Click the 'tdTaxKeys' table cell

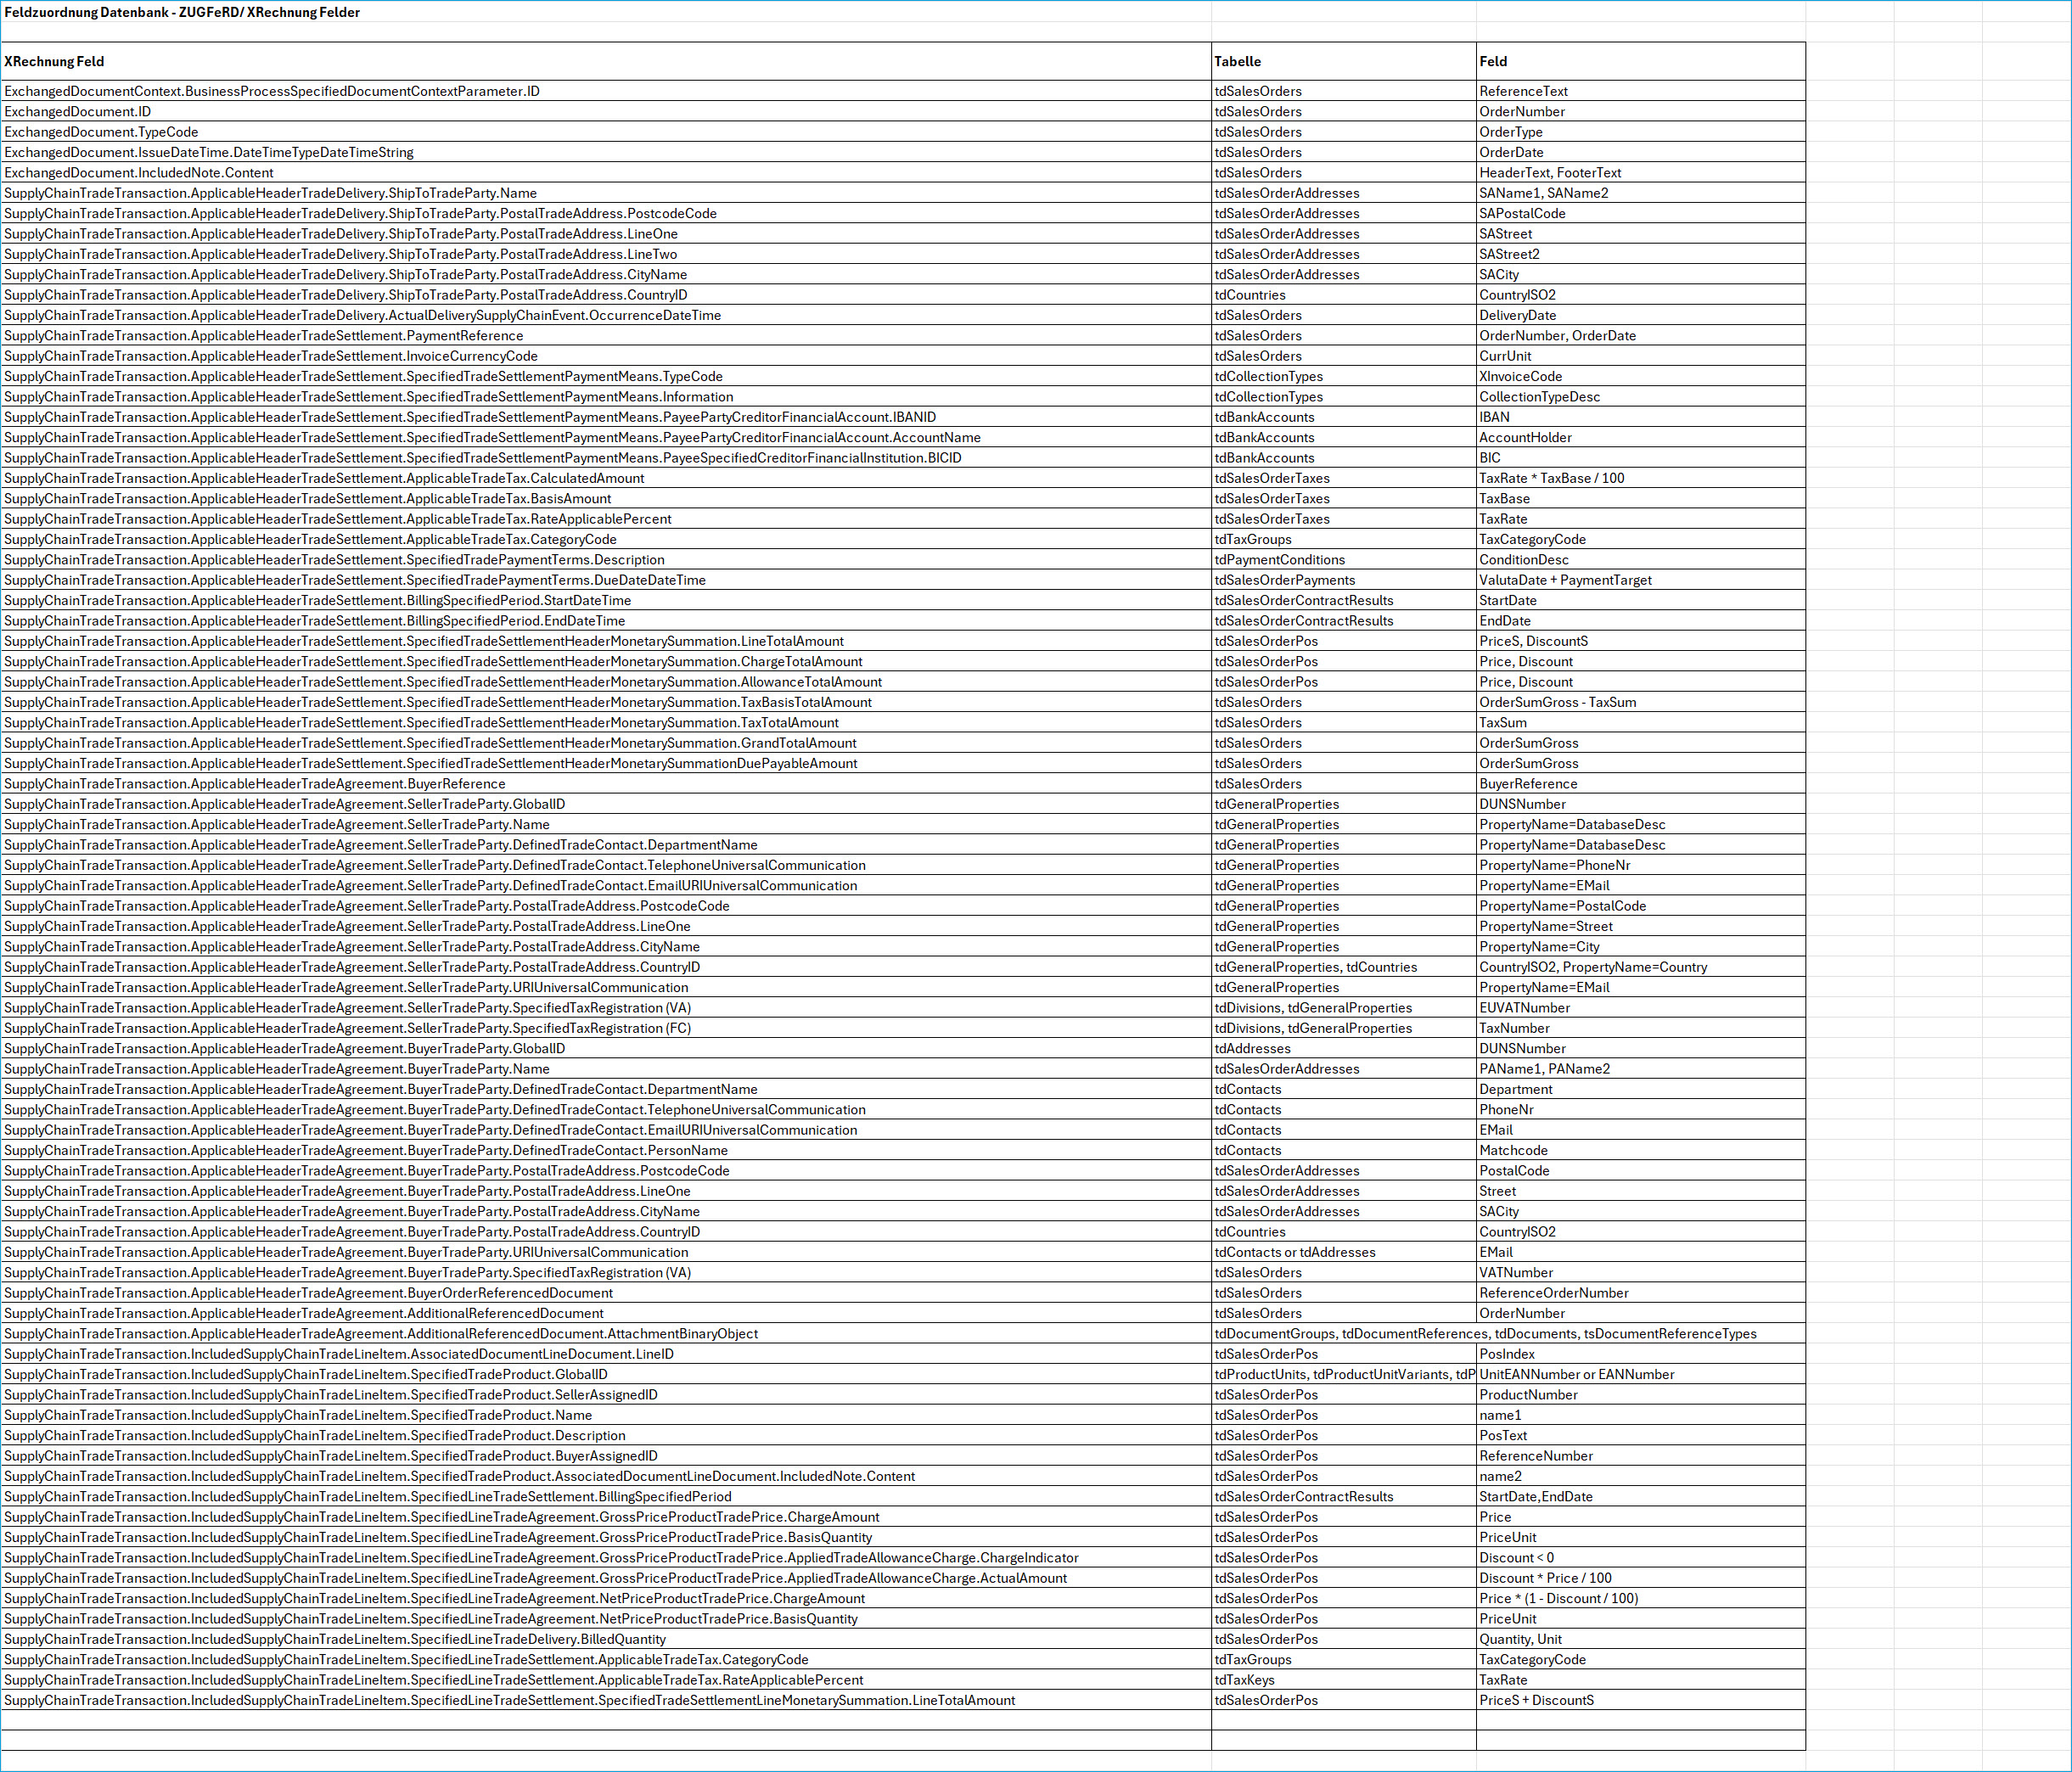pos(1343,1680)
